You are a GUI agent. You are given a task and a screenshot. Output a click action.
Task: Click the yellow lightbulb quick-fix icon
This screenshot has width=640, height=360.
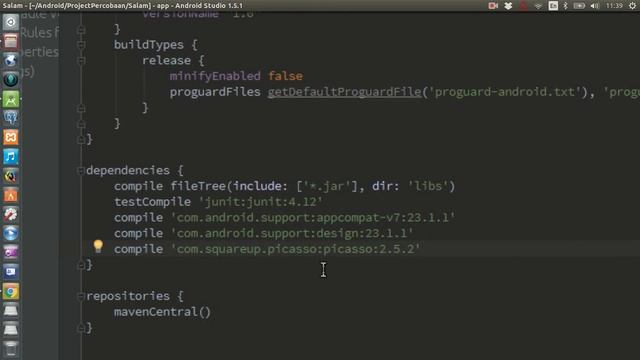(x=98, y=246)
